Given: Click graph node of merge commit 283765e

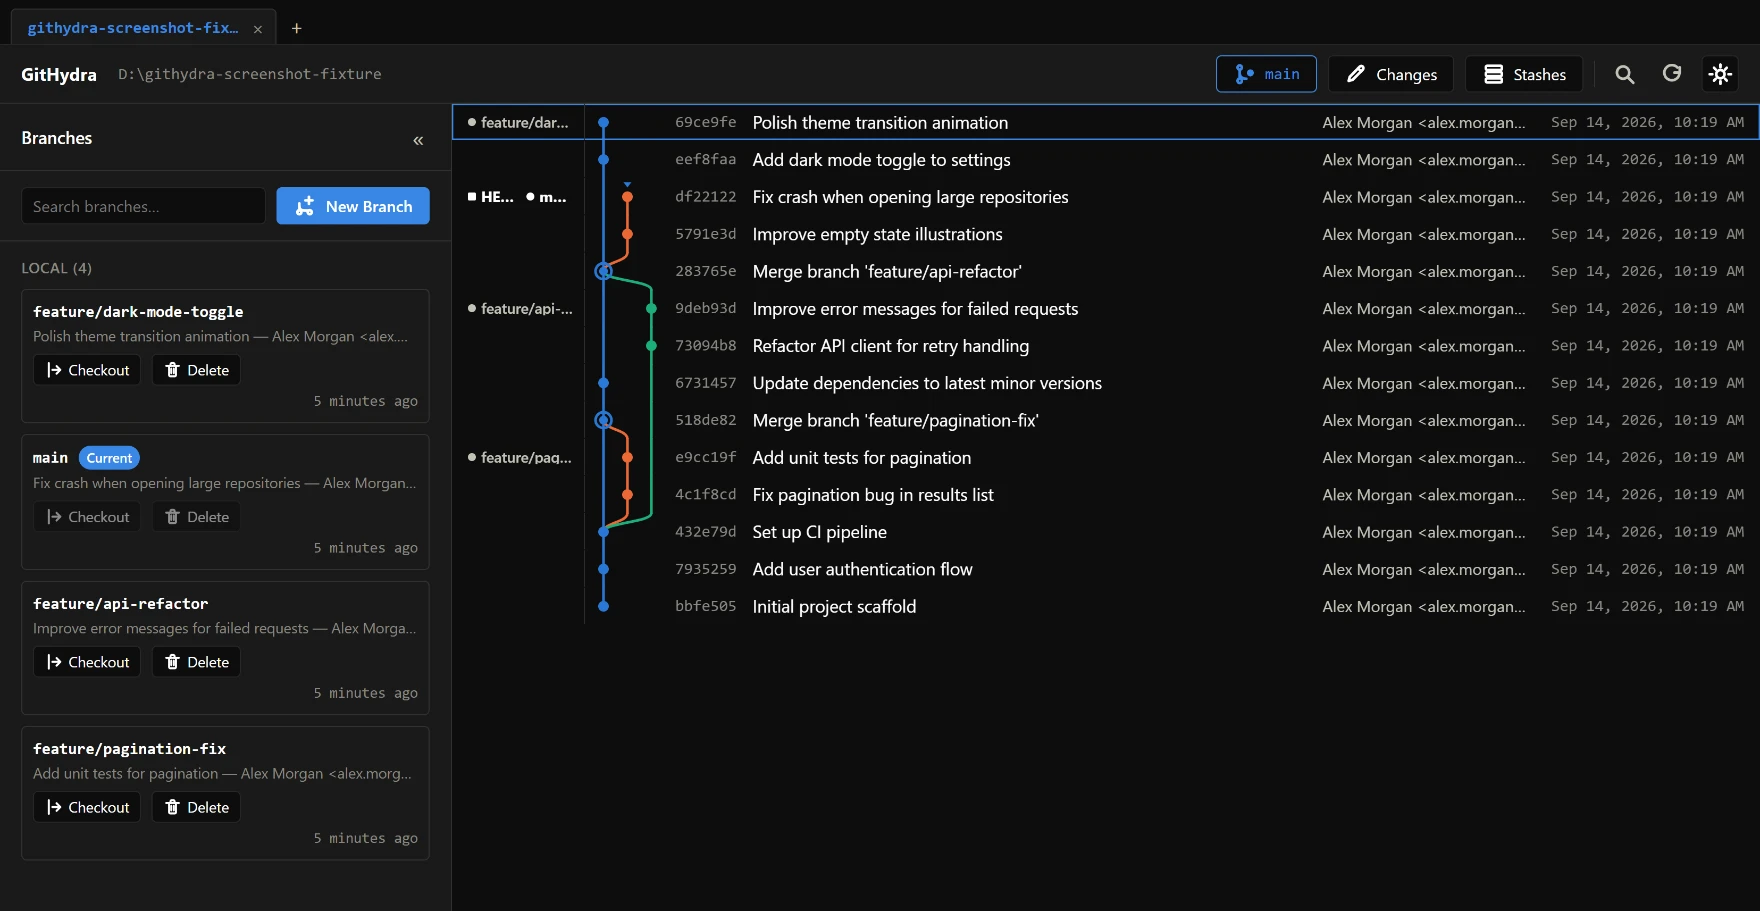Looking at the screenshot, I should click(x=603, y=271).
